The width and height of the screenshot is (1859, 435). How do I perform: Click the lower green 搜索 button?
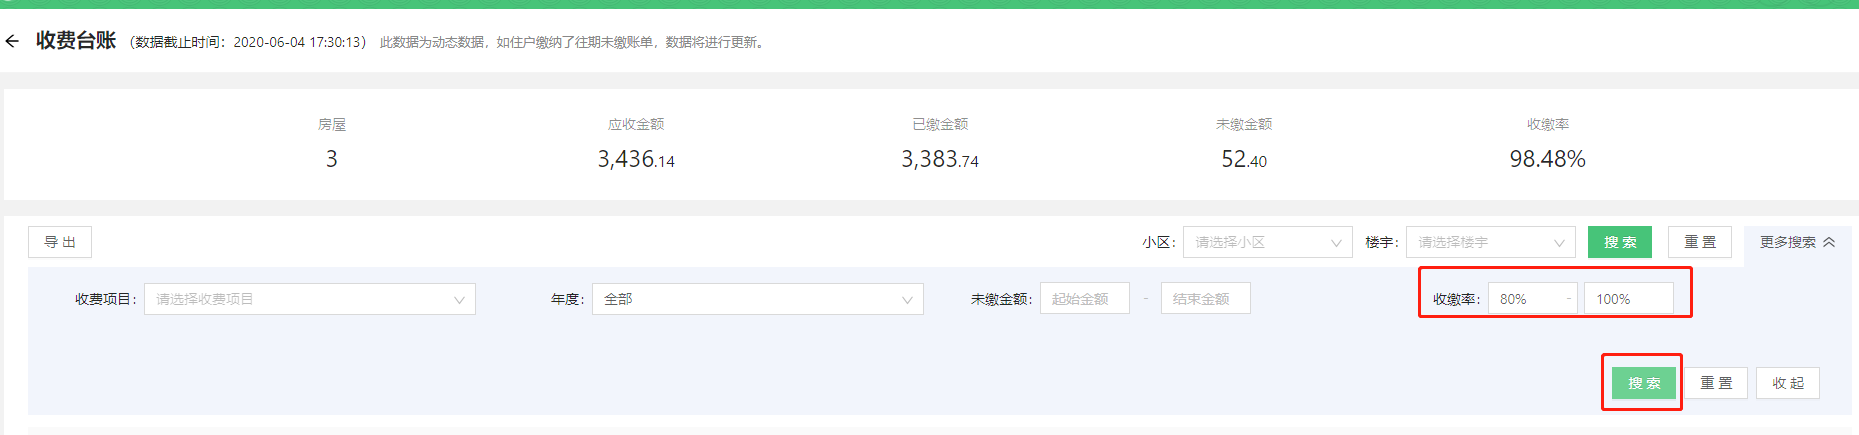[x=1644, y=383]
